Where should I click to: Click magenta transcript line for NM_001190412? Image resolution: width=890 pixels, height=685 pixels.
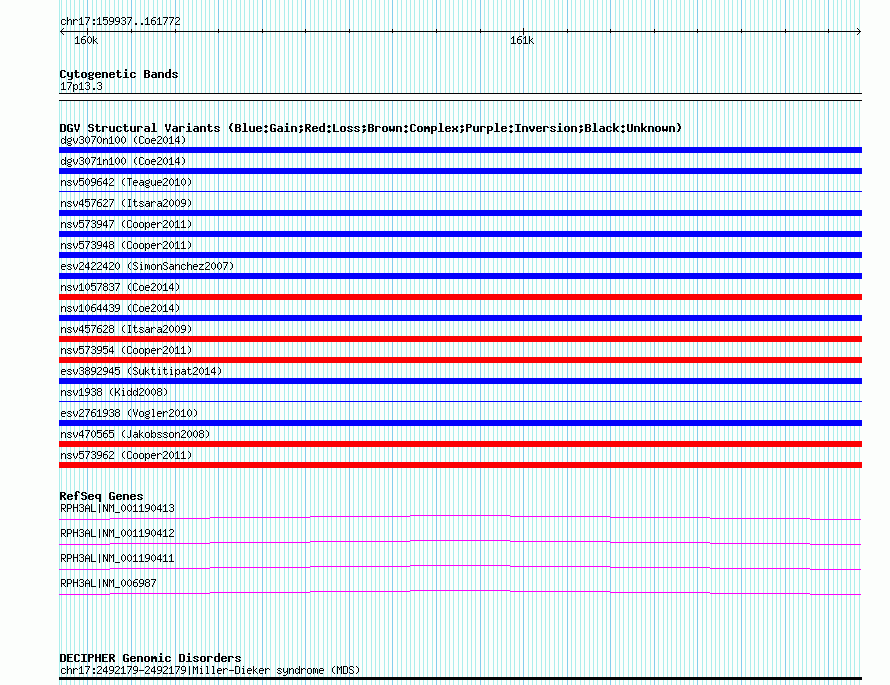pos(460,541)
